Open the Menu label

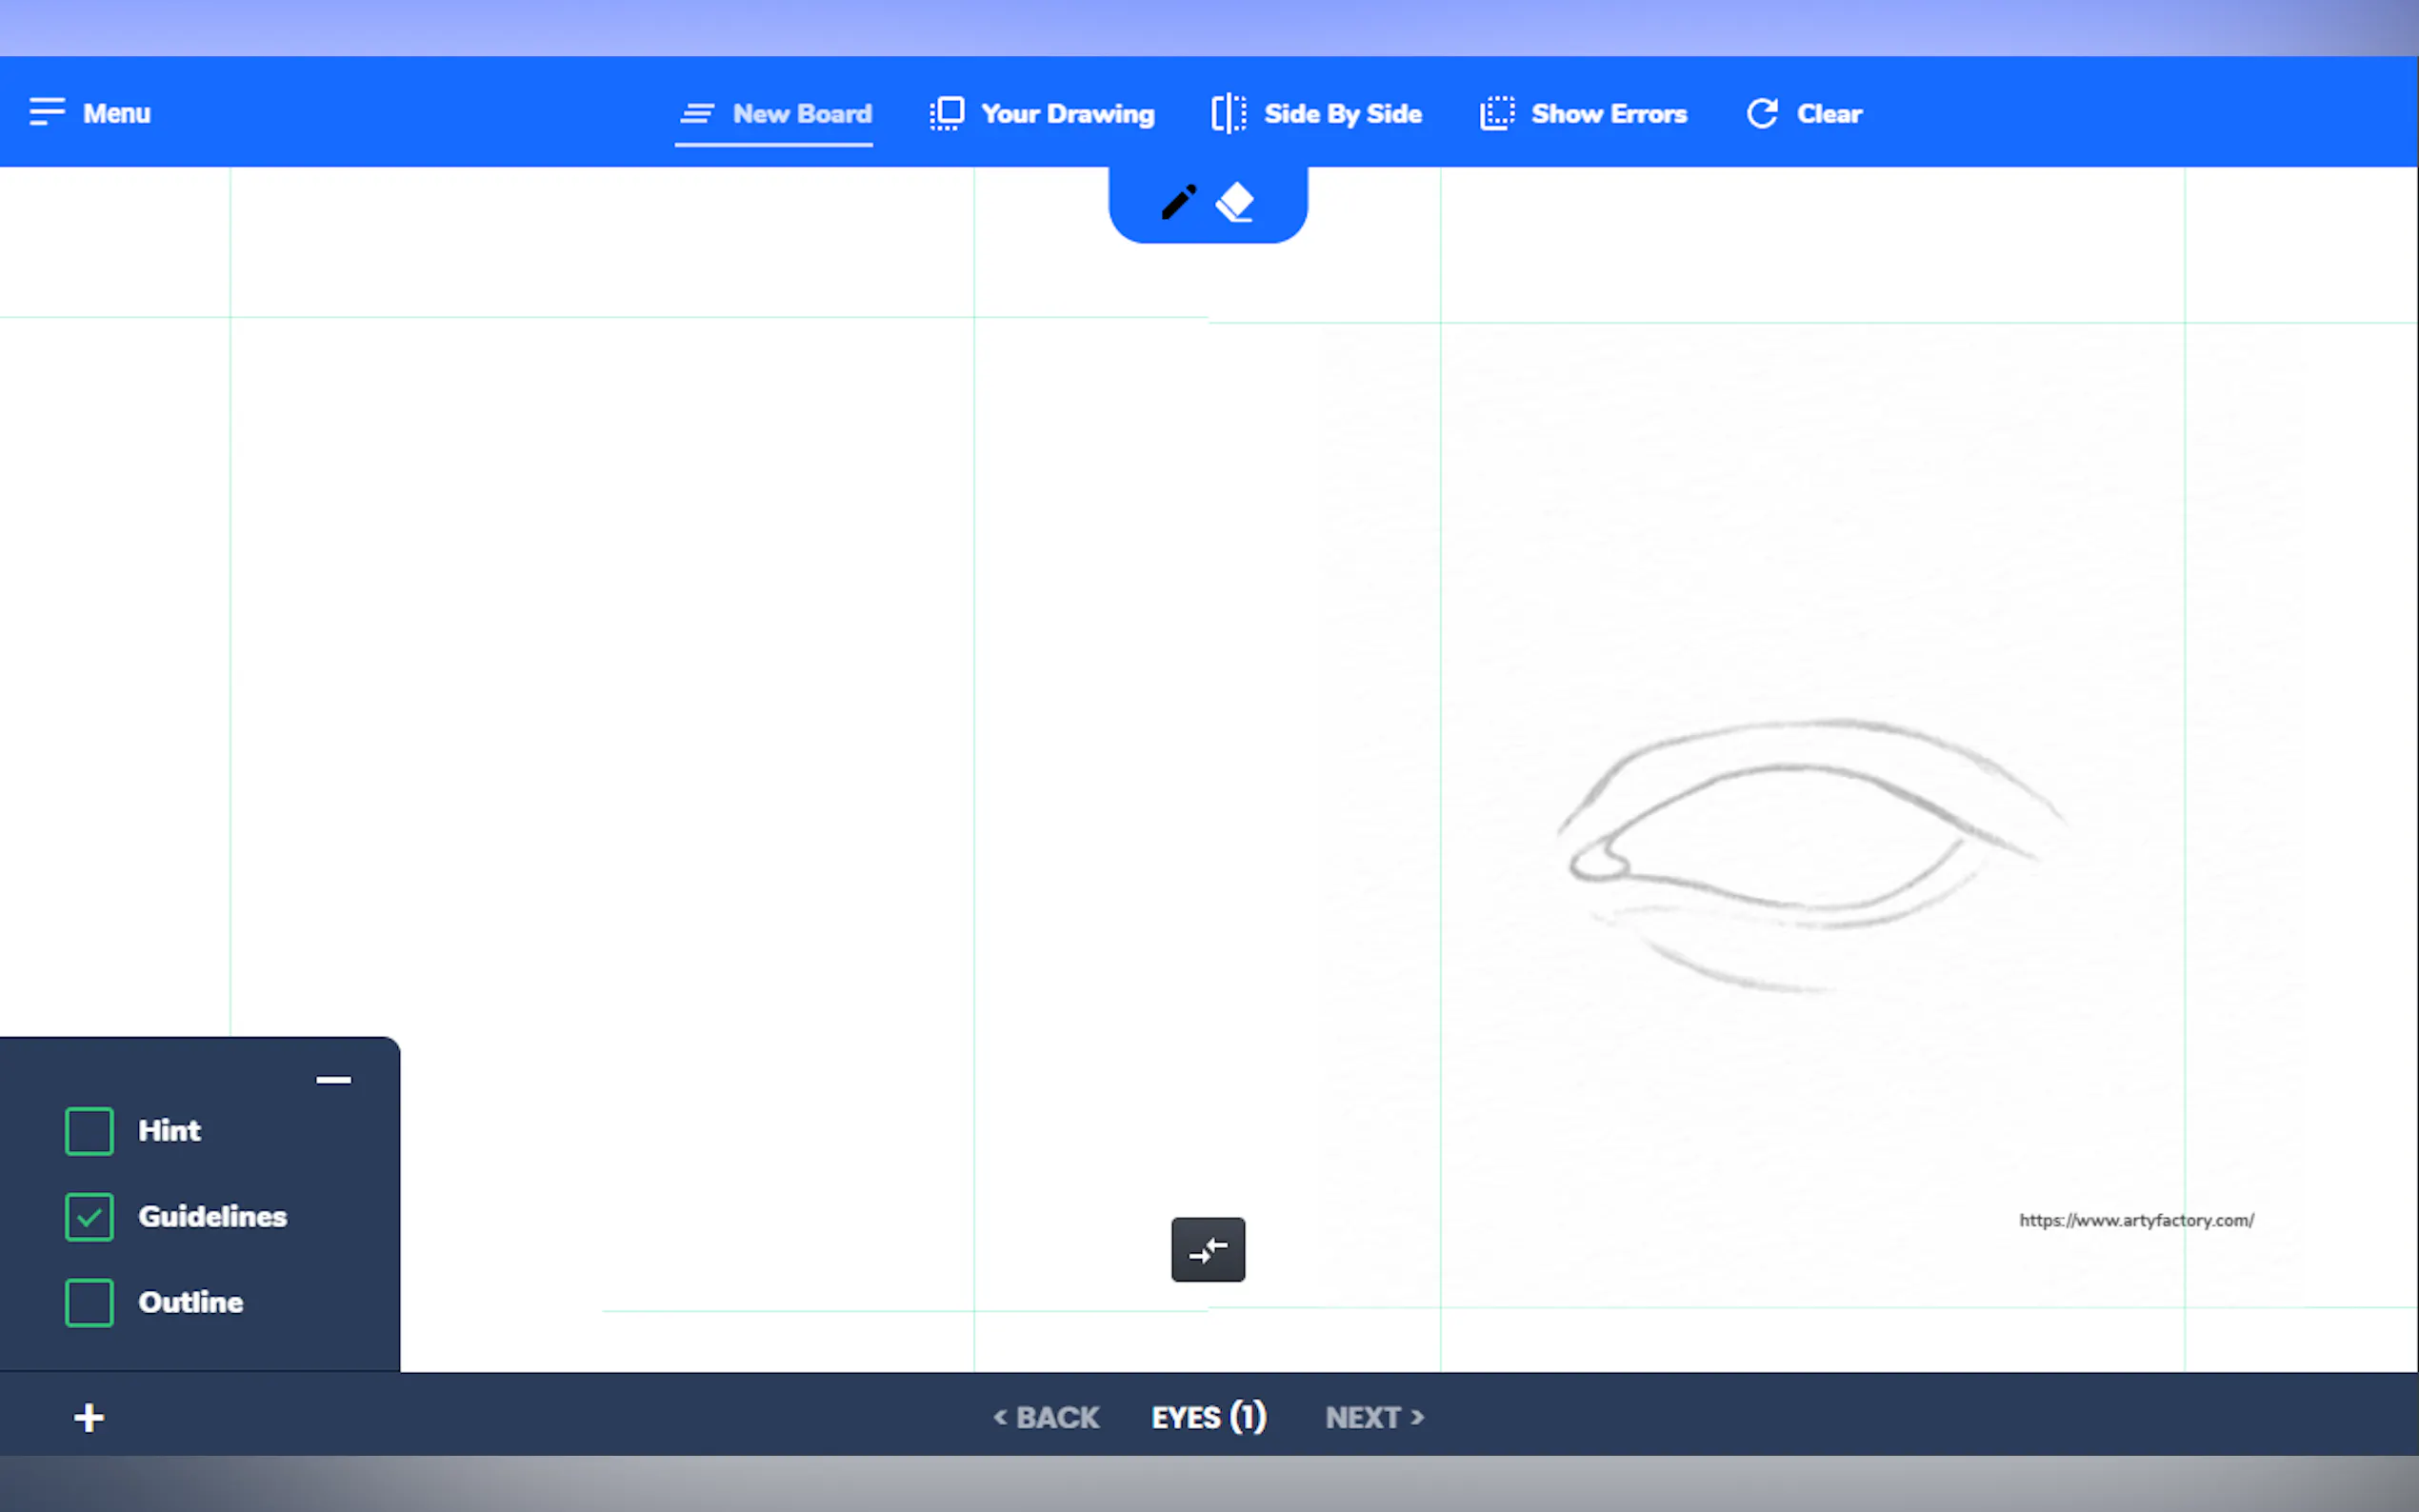coord(116,113)
